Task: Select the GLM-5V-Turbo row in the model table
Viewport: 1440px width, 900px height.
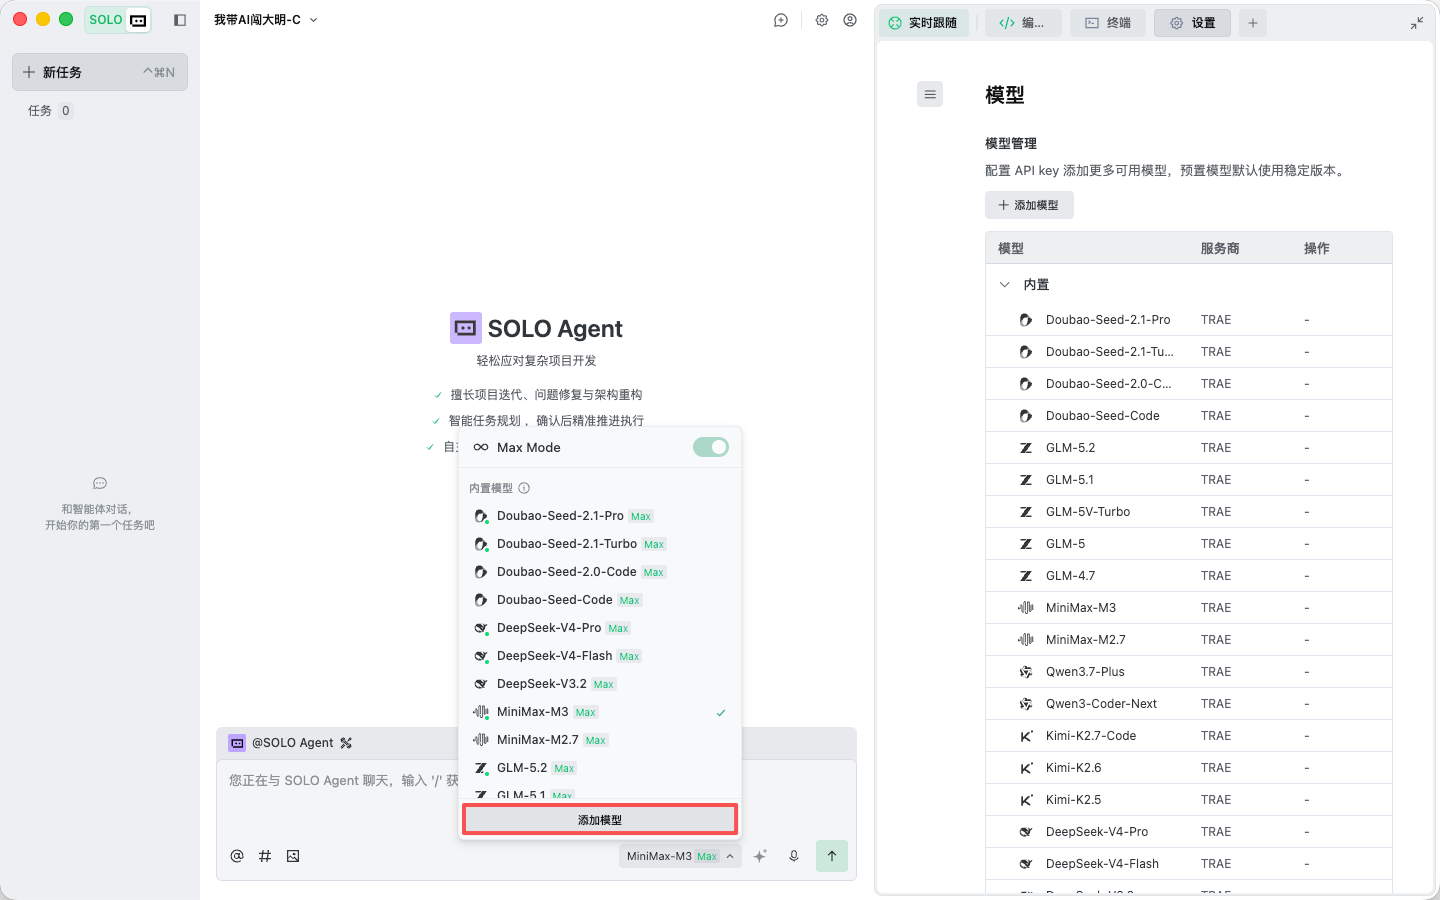Action: click(x=1189, y=512)
